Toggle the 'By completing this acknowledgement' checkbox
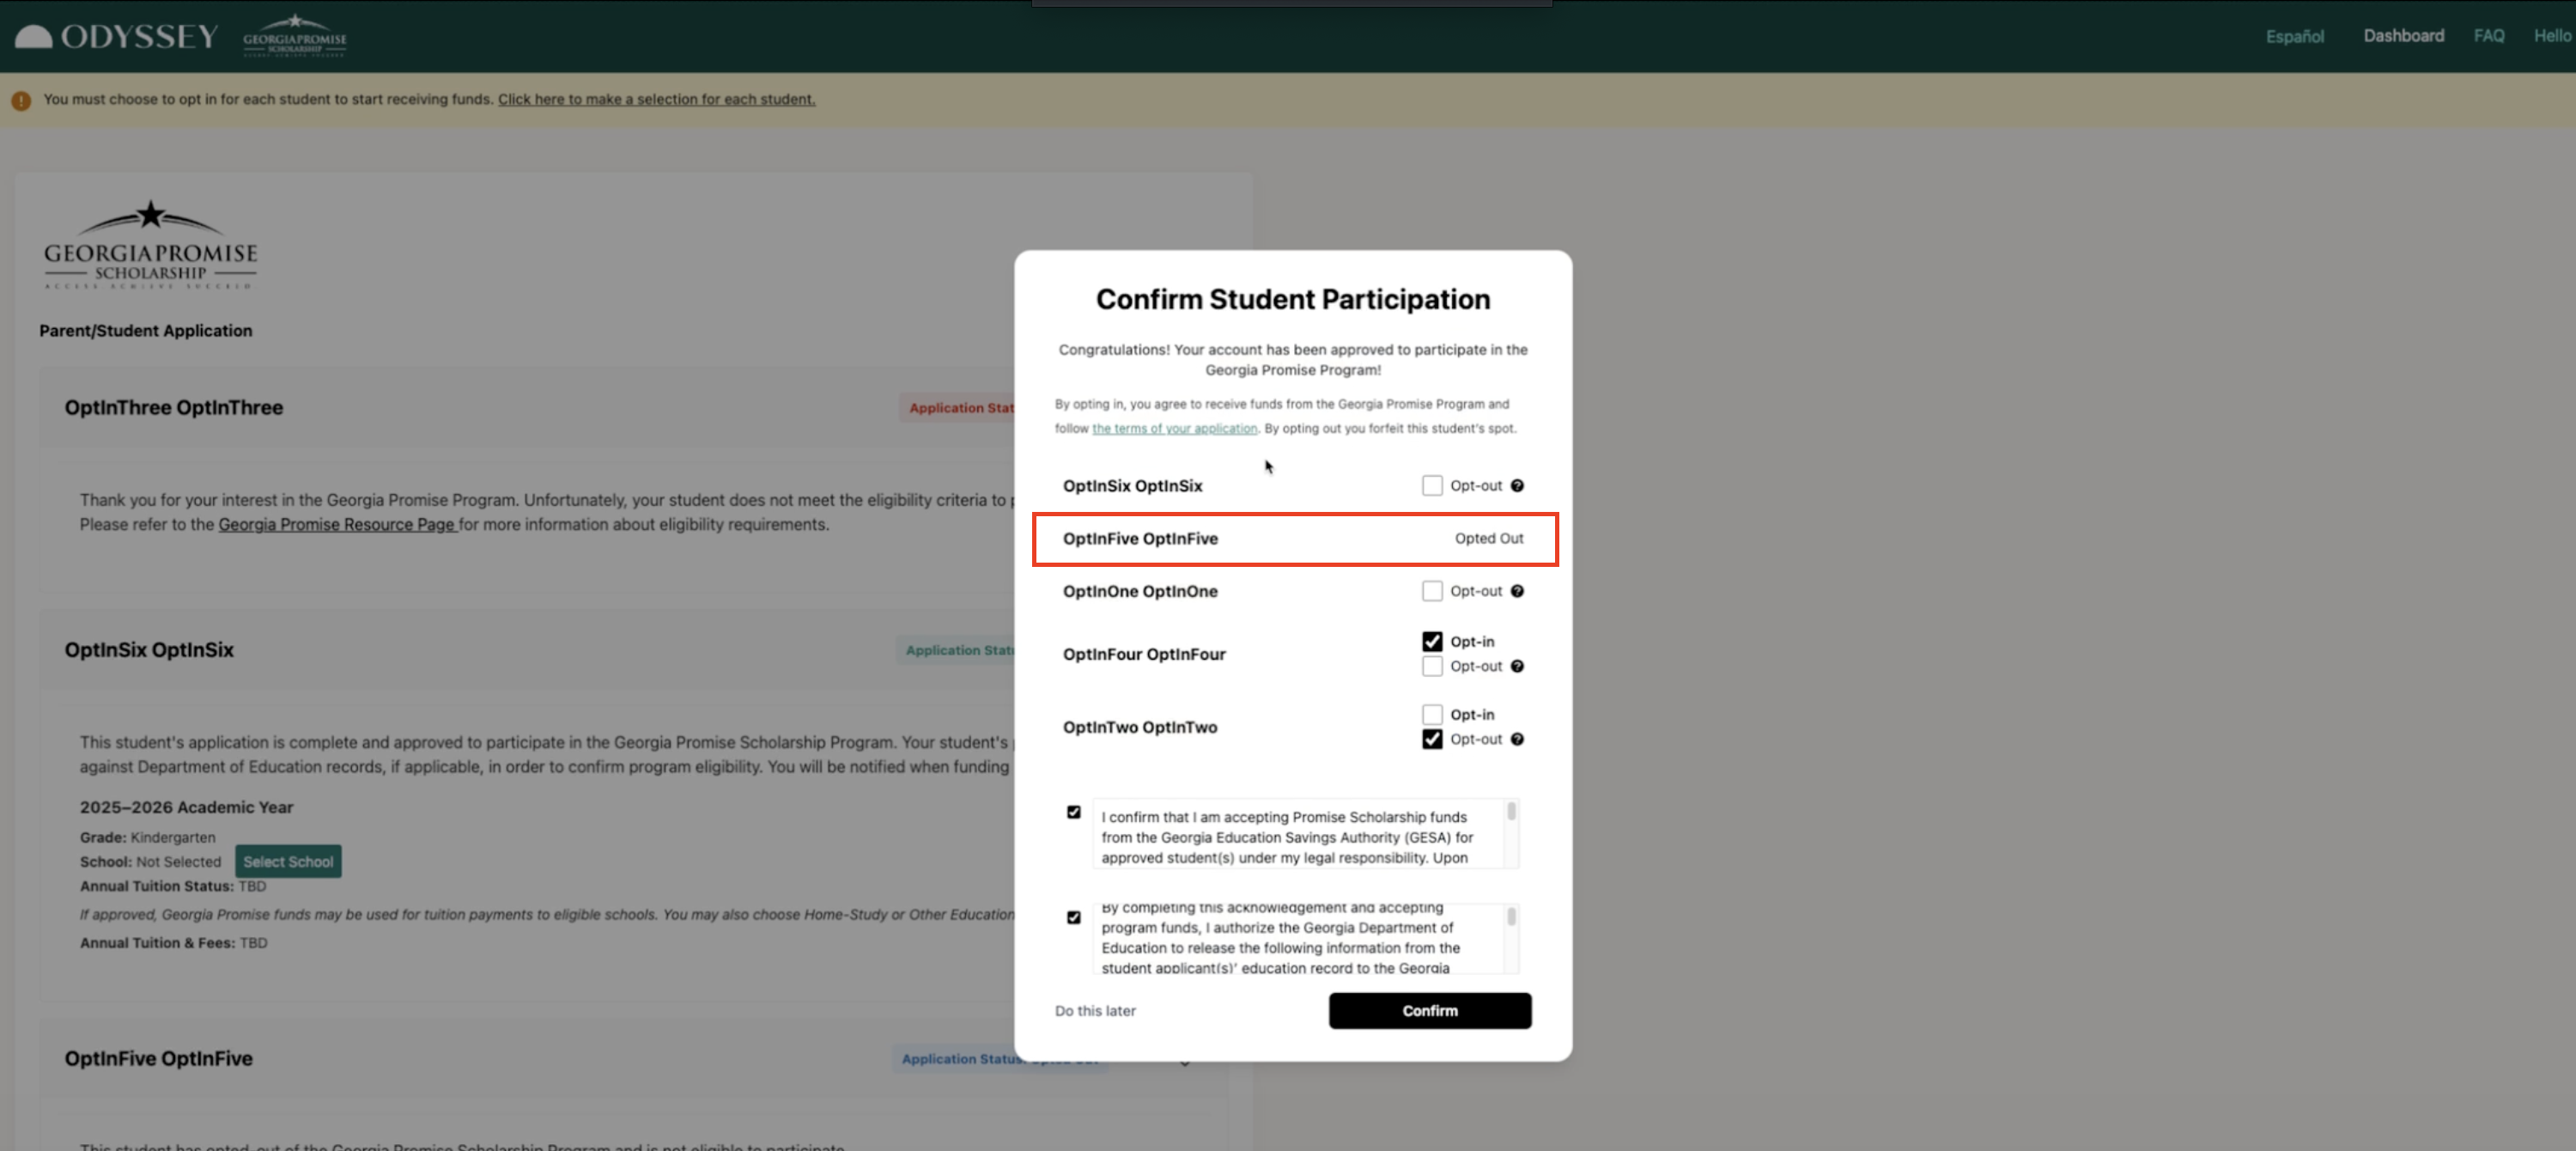The image size is (2576, 1151). (x=1074, y=917)
